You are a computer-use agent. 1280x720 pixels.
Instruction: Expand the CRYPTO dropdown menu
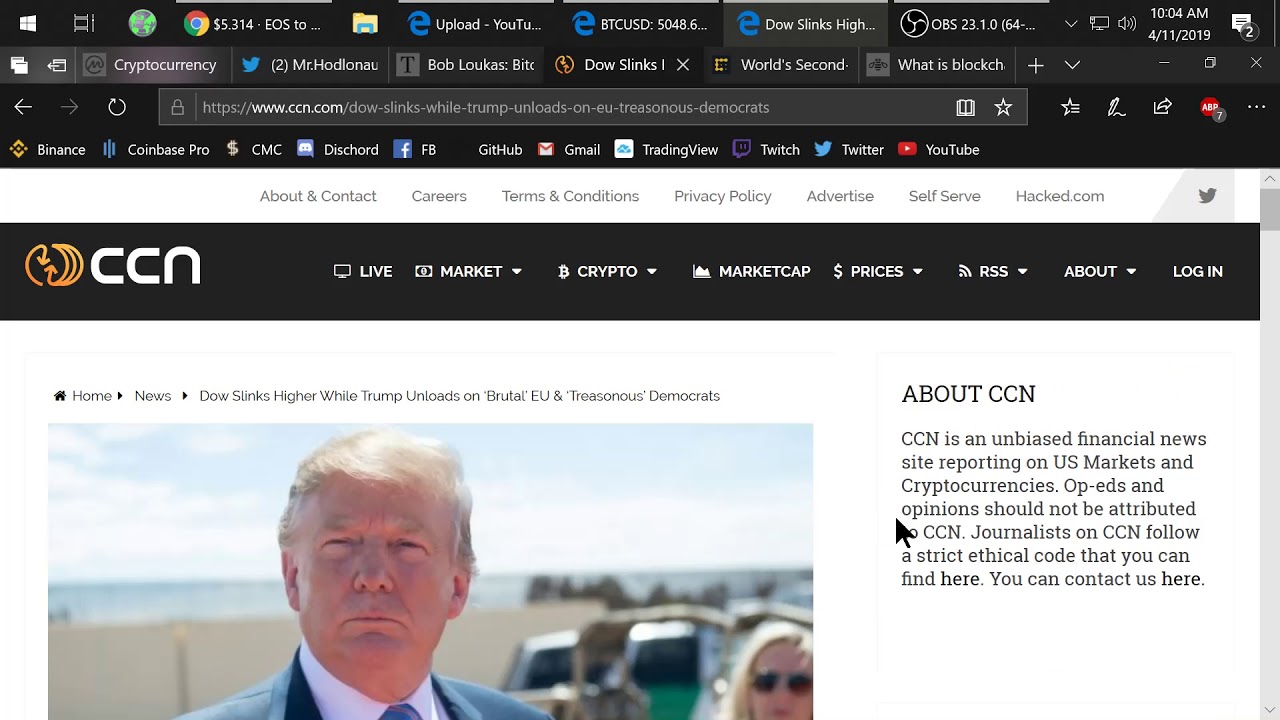[607, 271]
